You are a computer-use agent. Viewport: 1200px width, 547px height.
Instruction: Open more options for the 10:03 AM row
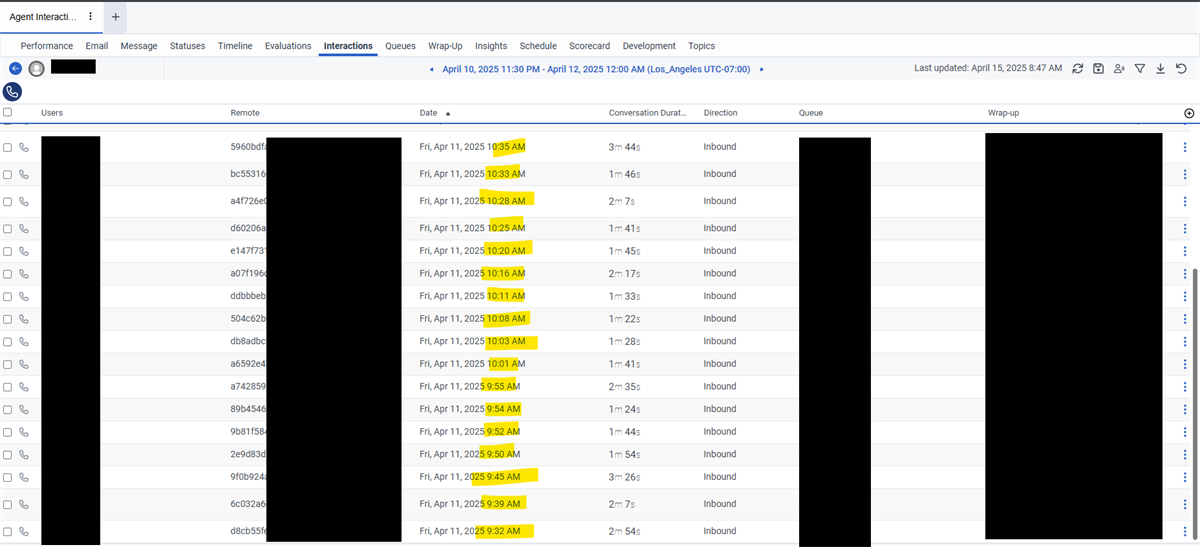pyautogui.click(x=1185, y=341)
